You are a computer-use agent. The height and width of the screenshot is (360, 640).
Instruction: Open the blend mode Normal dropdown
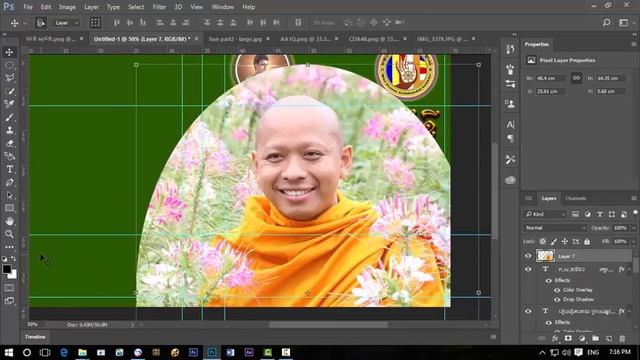click(555, 228)
